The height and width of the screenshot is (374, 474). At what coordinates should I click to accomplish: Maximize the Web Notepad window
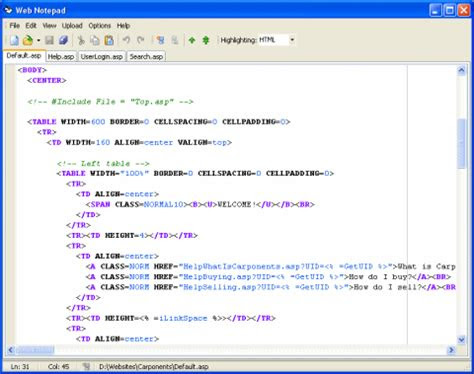(x=449, y=10)
